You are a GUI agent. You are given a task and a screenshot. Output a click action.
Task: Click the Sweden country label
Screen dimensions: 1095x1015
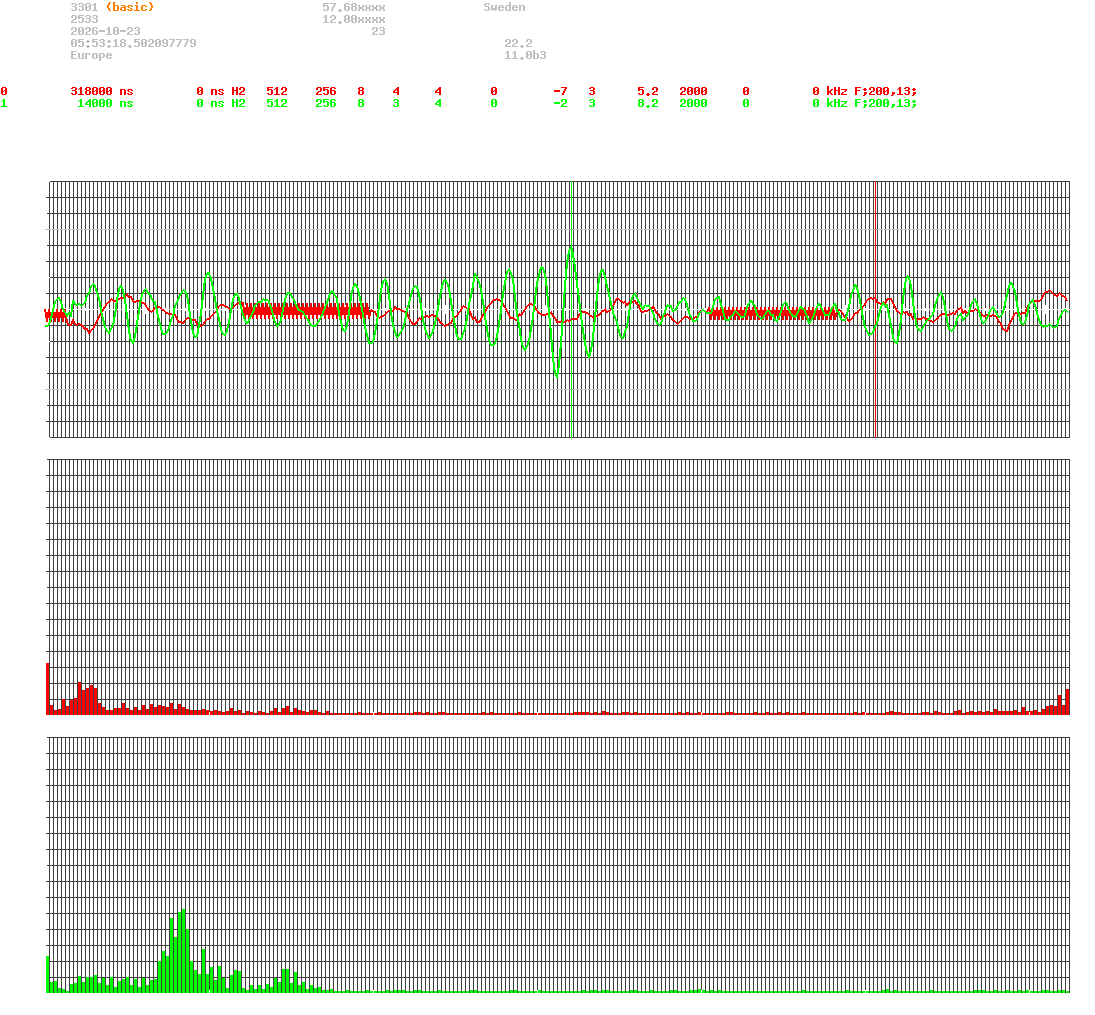504,7
